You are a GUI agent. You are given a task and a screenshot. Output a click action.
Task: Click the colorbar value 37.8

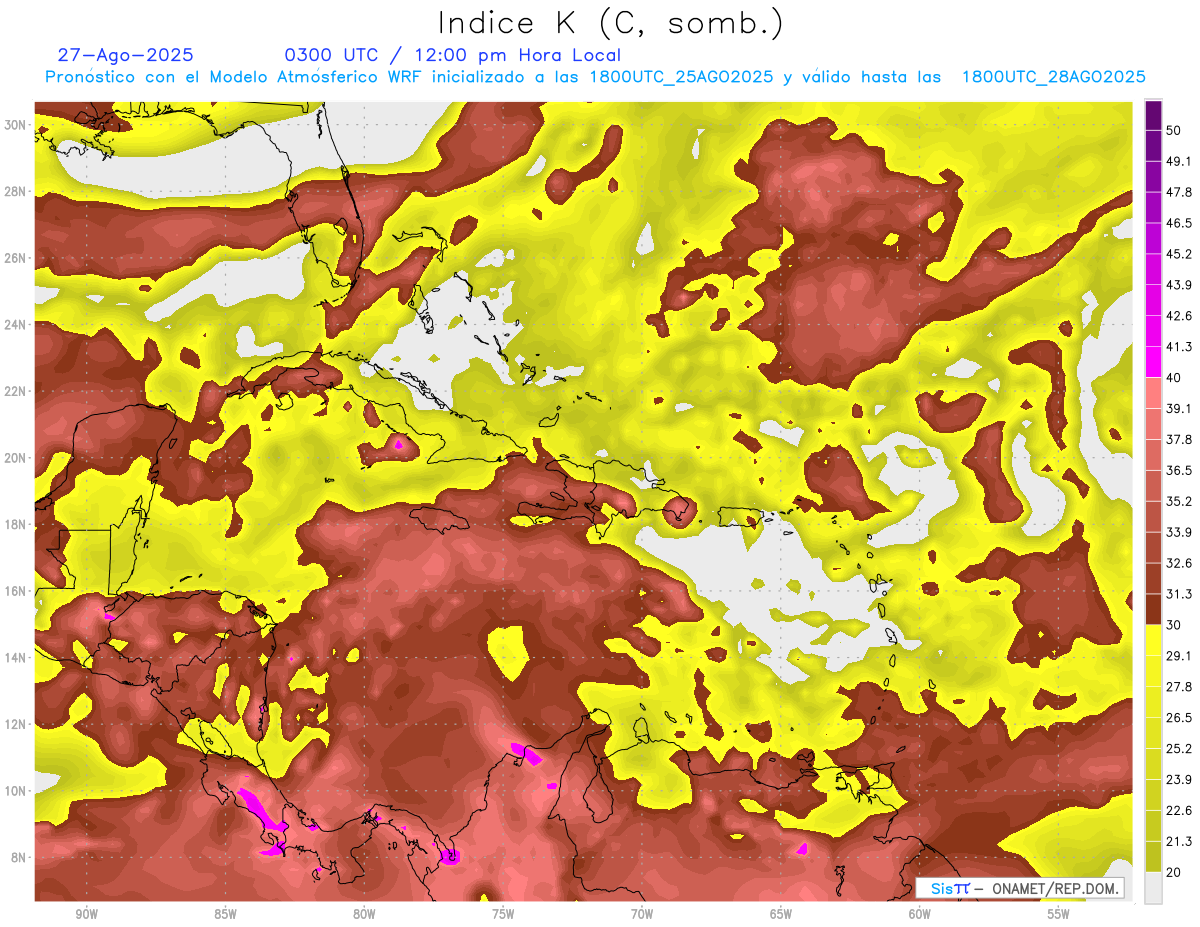coord(1179,439)
